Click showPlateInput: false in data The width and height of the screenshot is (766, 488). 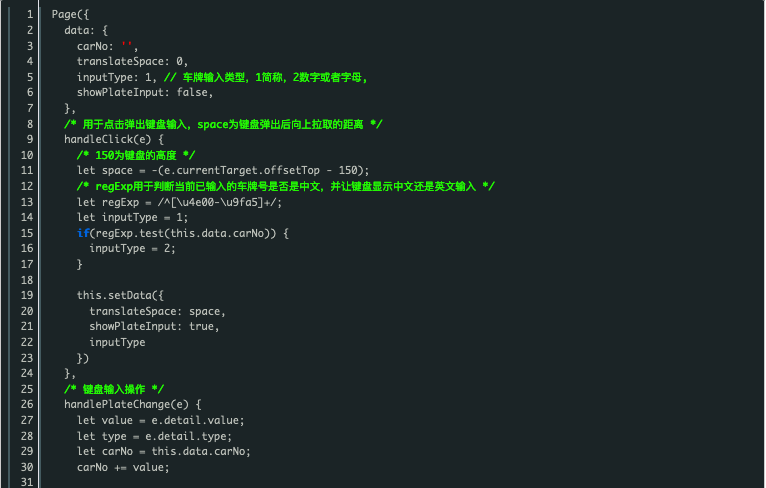click(x=144, y=92)
